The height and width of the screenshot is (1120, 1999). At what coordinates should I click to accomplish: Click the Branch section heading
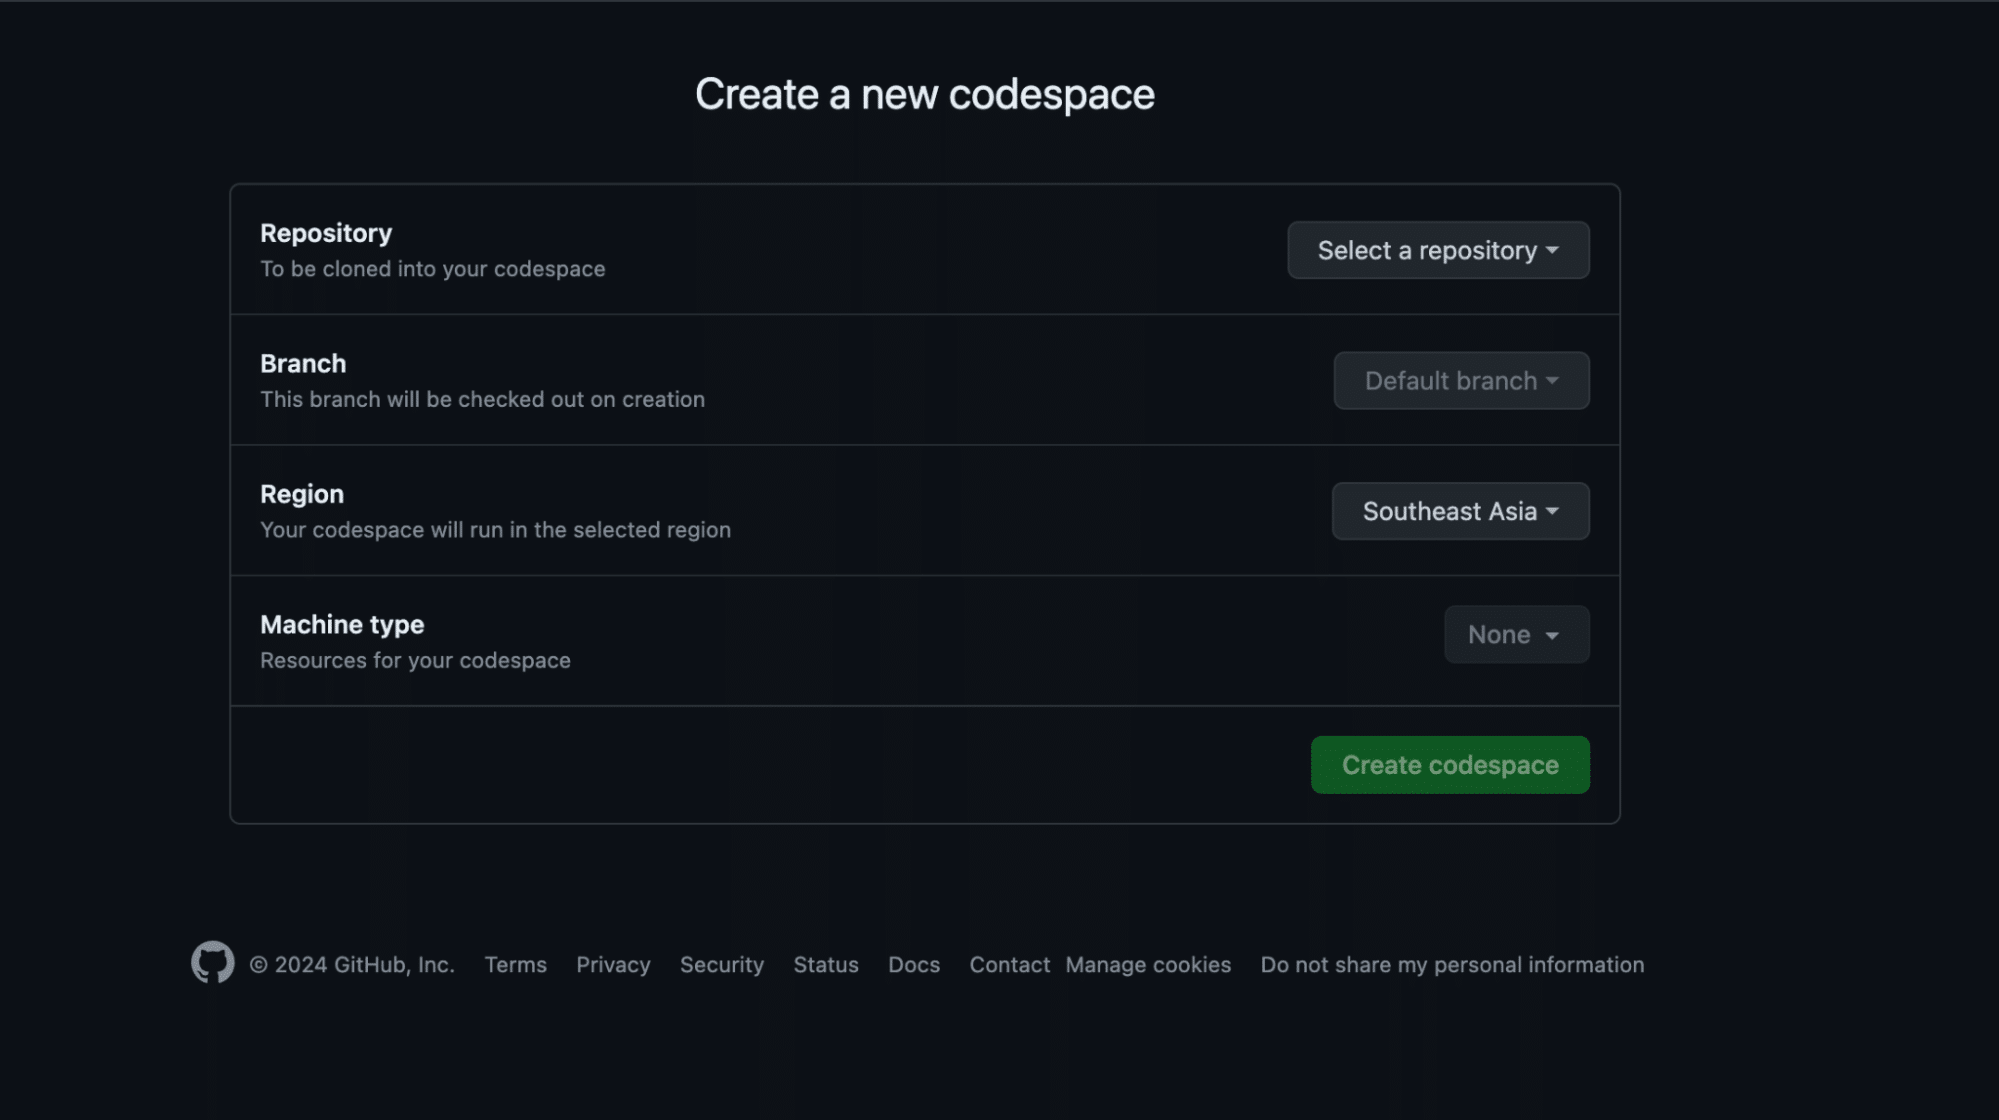[302, 363]
